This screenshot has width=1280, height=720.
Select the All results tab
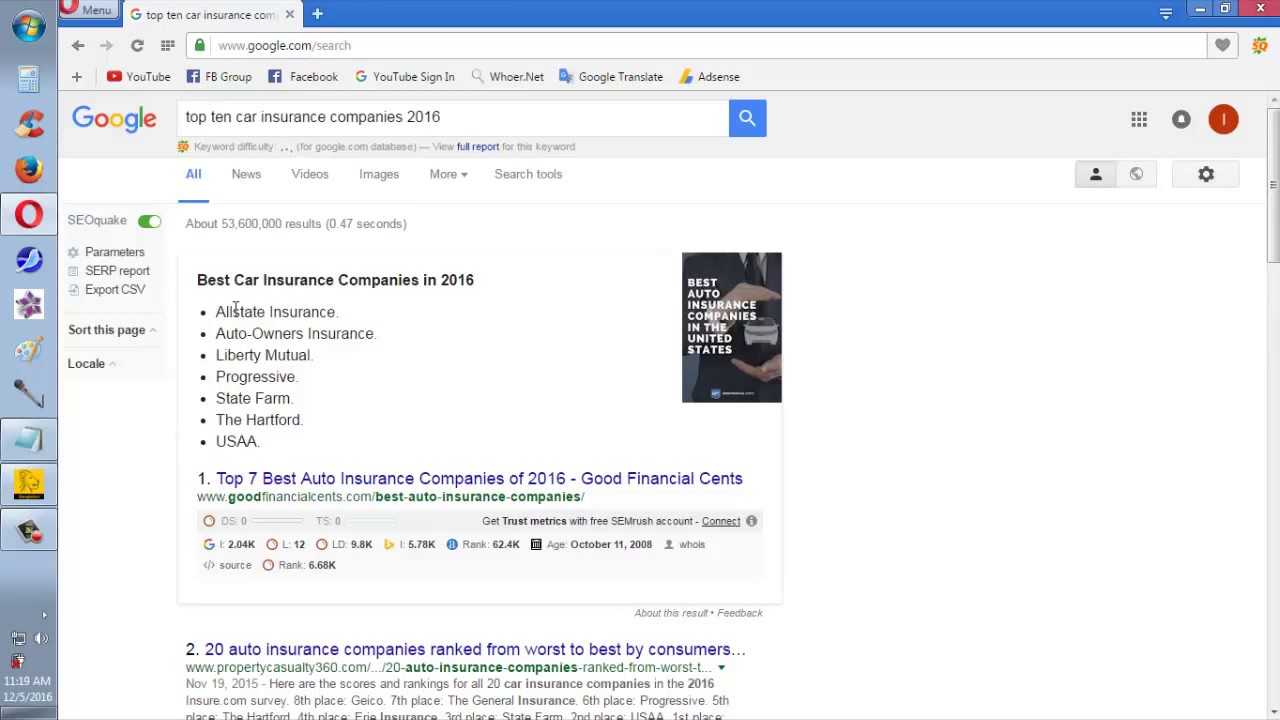pos(193,174)
